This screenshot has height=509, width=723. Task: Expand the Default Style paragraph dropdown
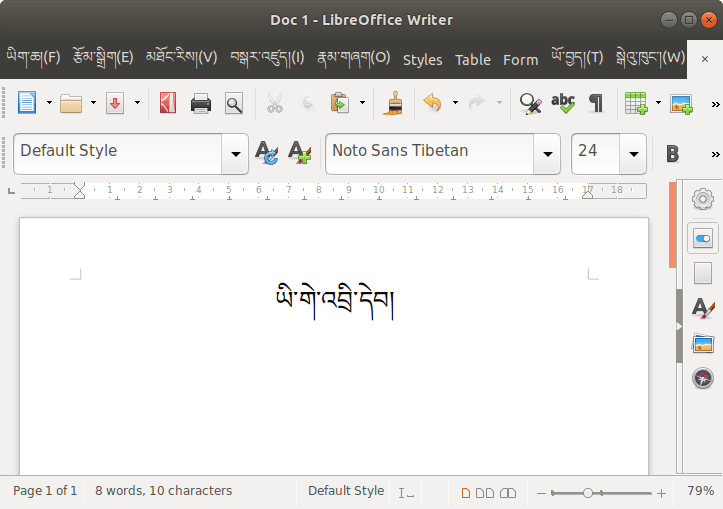point(235,154)
